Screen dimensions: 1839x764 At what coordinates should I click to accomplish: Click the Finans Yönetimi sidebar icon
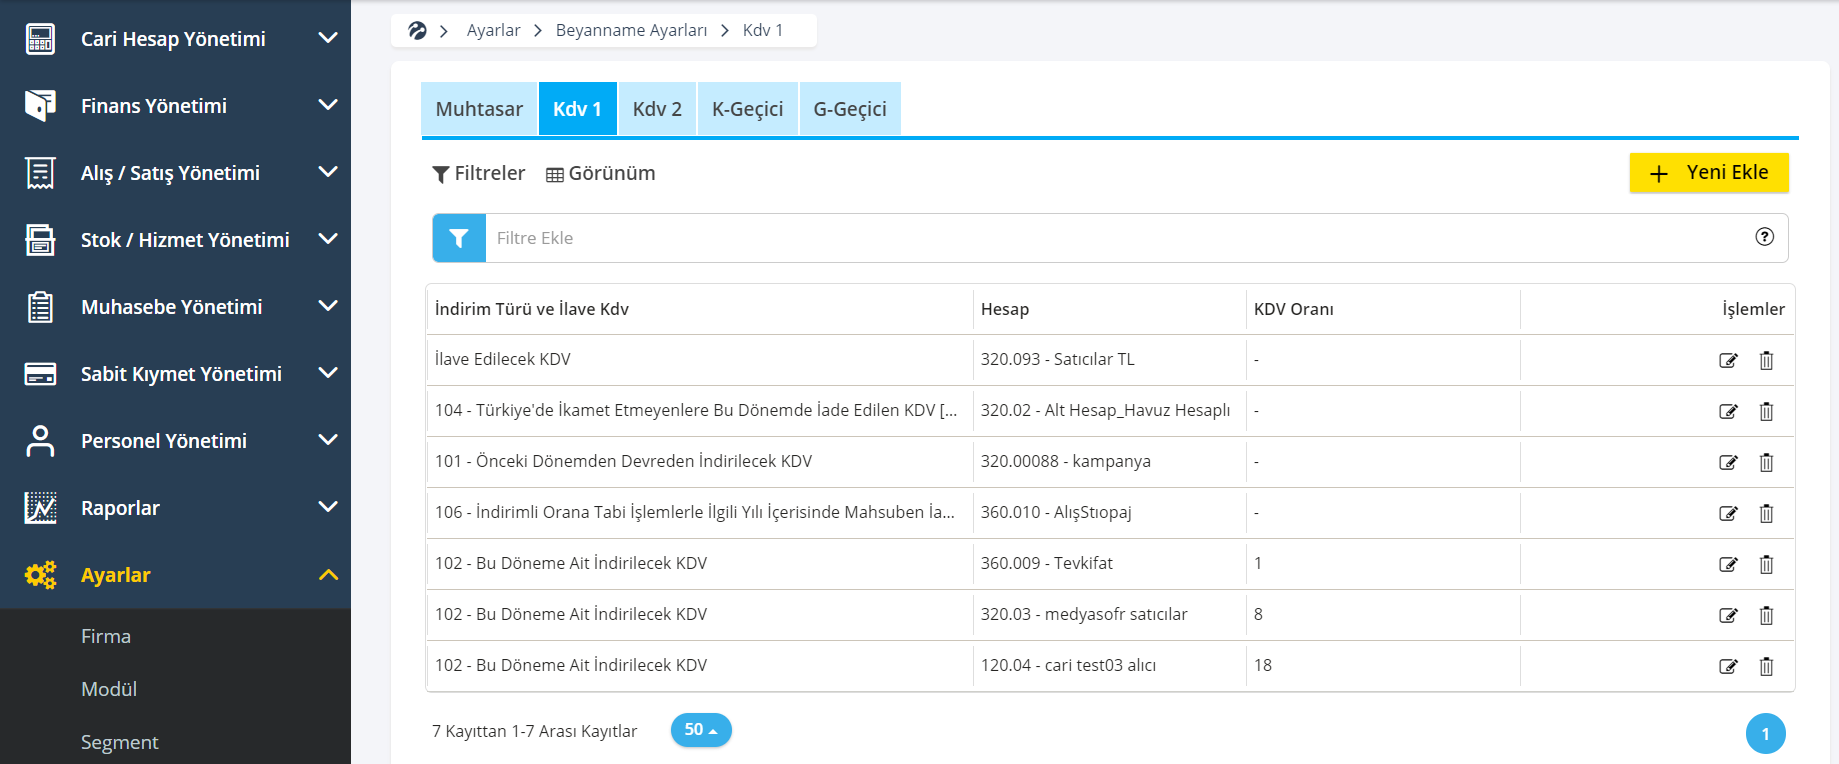pyautogui.click(x=40, y=106)
